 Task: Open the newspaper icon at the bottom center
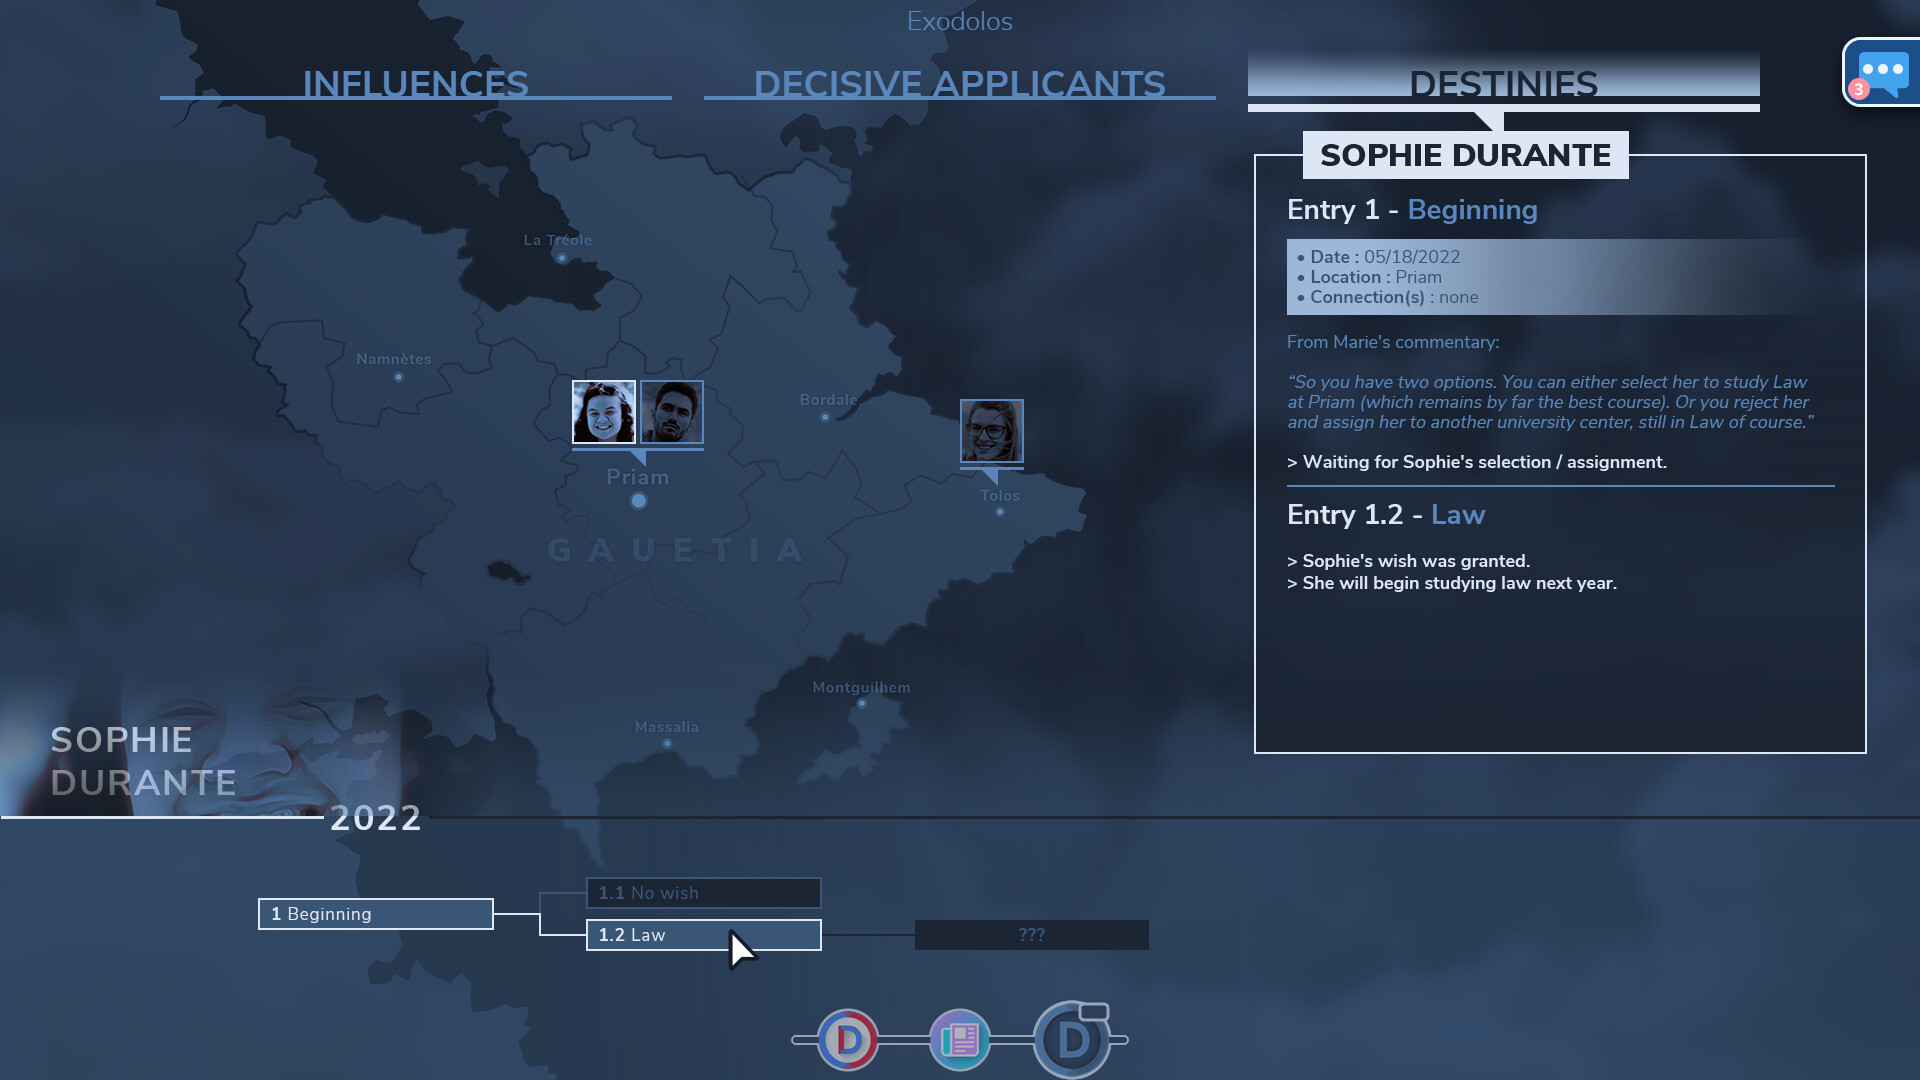click(959, 1039)
